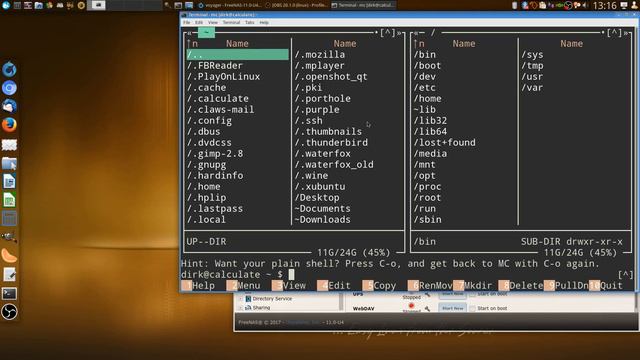
Task: Open the GIMP icon in the dock
Action: [x=9, y=237]
